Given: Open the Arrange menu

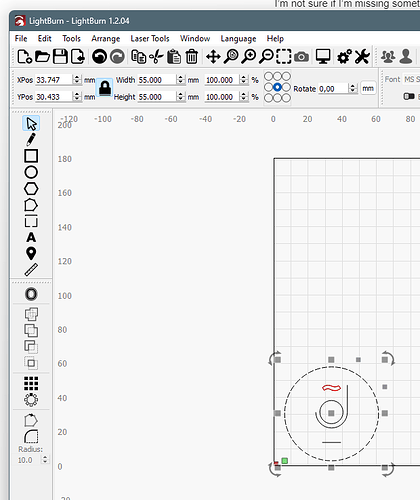Looking at the screenshot, I should pyautogui.click(x=106, y=39).
